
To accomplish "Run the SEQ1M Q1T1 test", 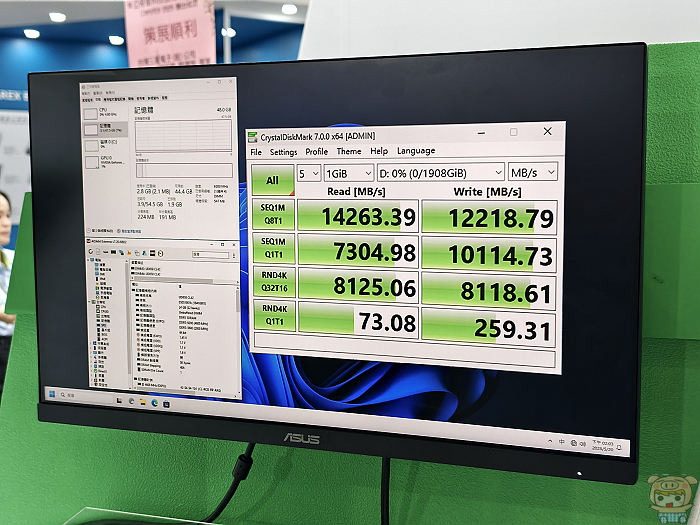I will point(273,248).
